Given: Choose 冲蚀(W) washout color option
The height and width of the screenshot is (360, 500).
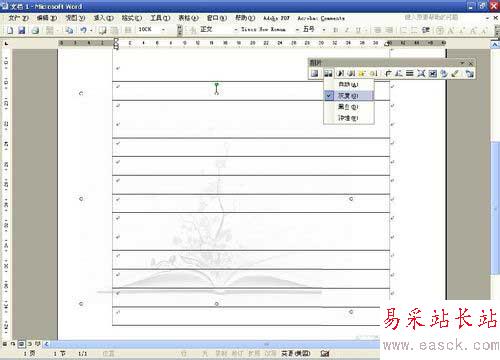Looking at the screenshot, I should tap(349, 118).
